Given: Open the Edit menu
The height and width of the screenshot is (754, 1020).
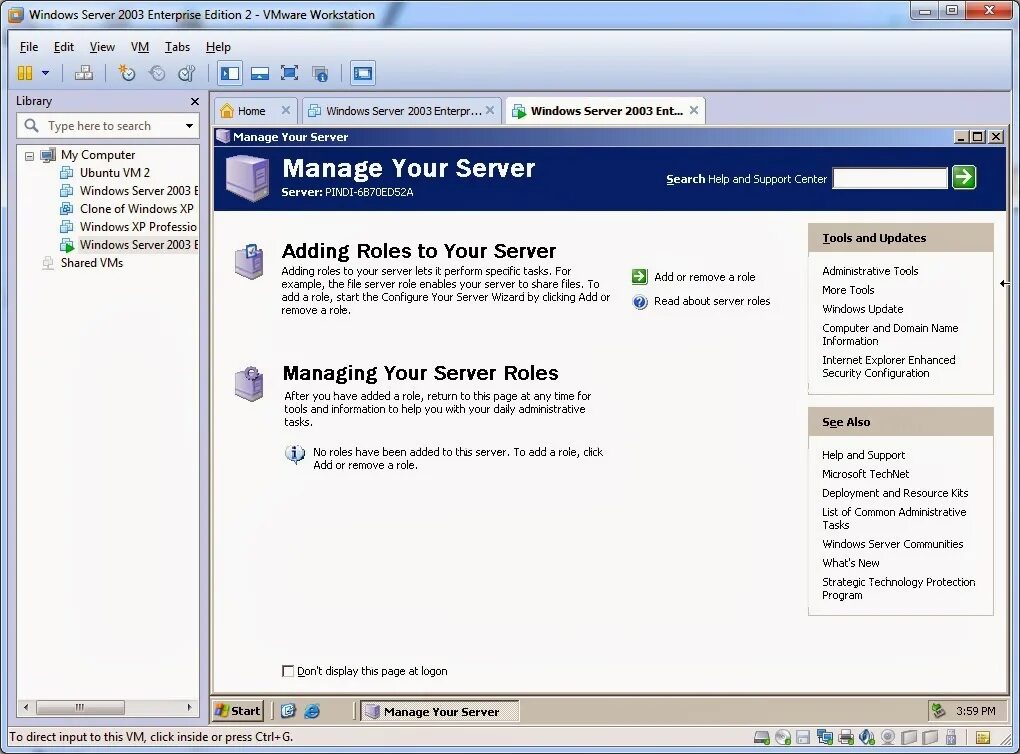Looking at the screenshot, I should tap(64, 47).
